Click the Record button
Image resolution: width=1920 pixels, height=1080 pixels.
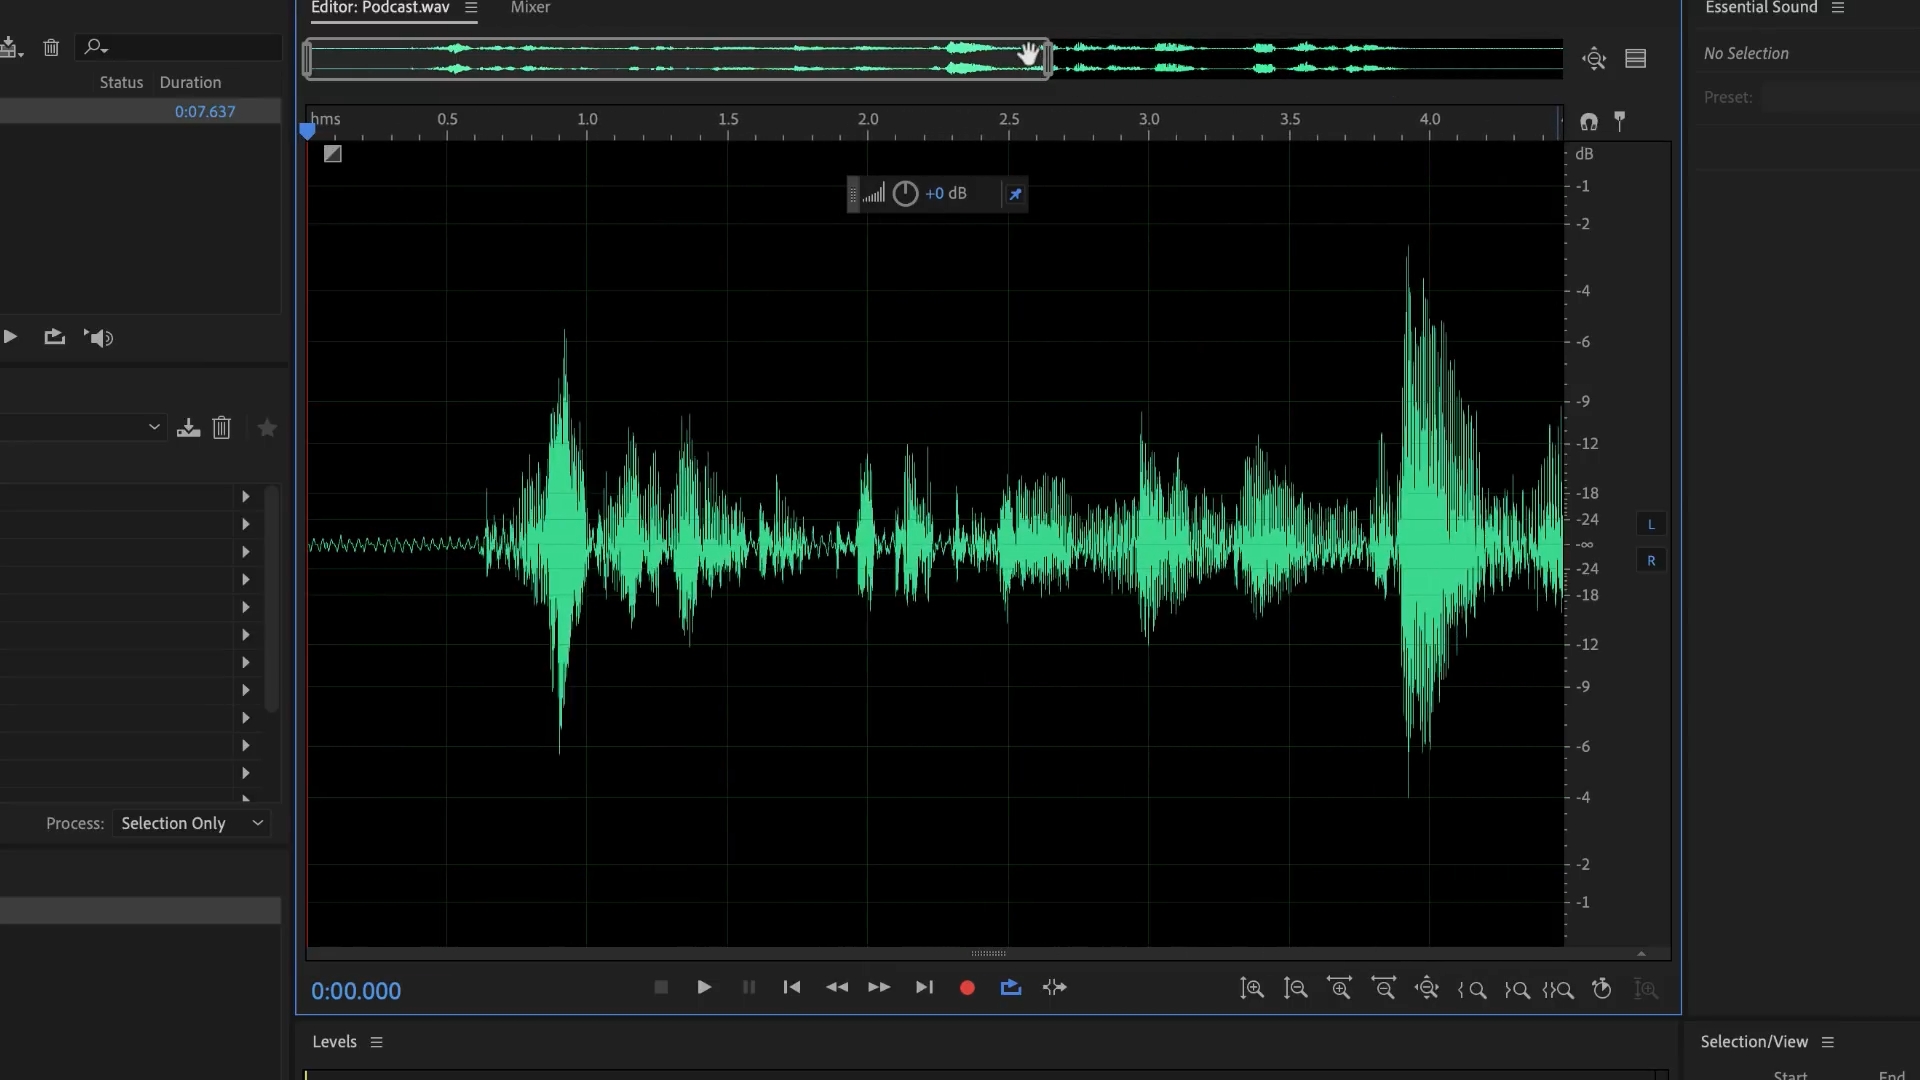(967, 988)
